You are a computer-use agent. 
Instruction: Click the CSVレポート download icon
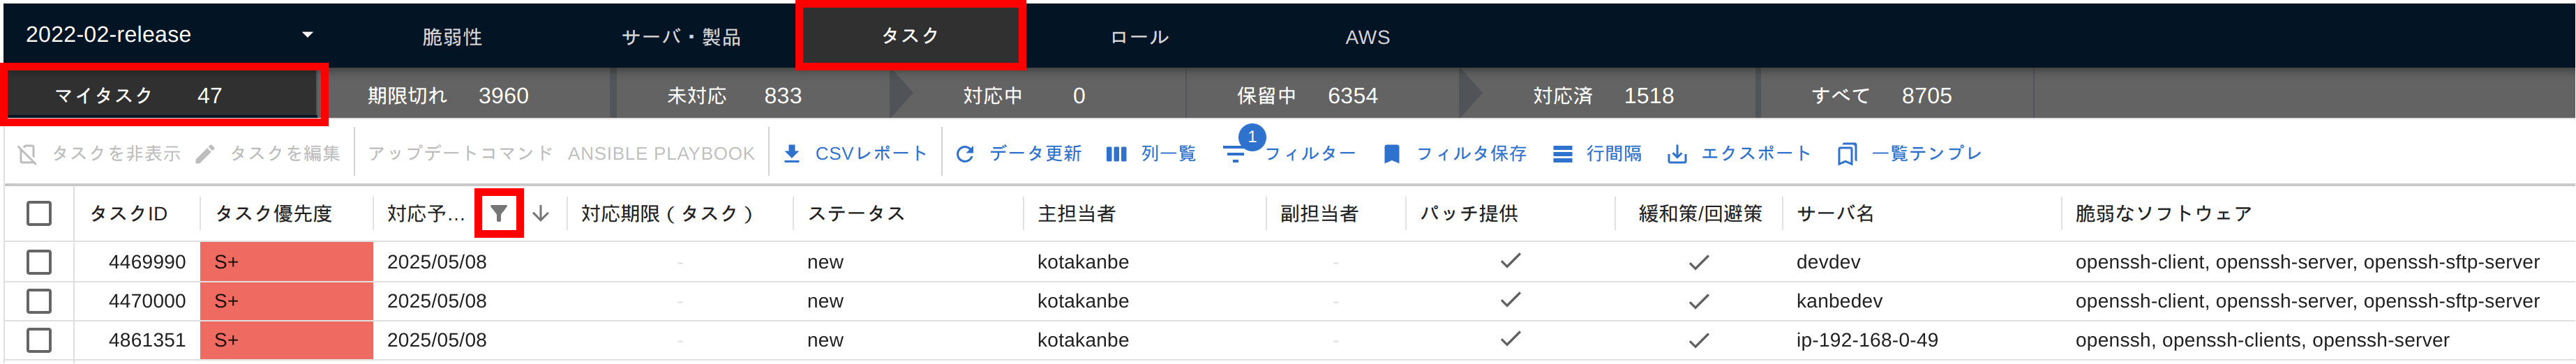tap(791, 154)
